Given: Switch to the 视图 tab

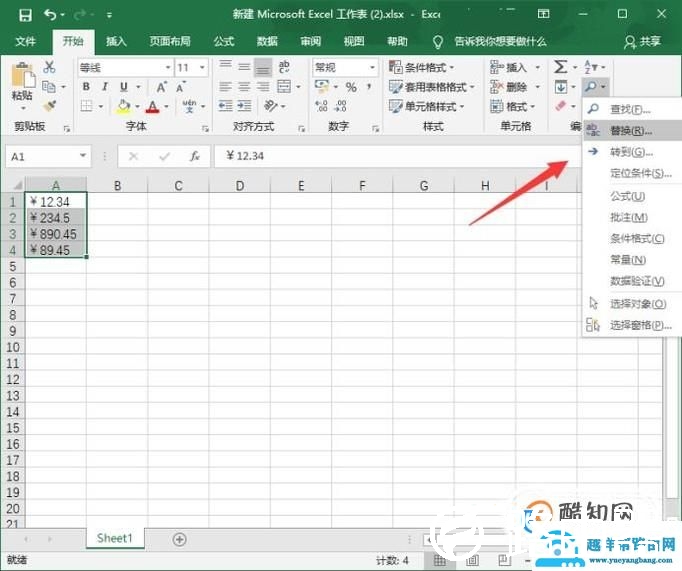Looking at the screenshot, I should 354,41.
